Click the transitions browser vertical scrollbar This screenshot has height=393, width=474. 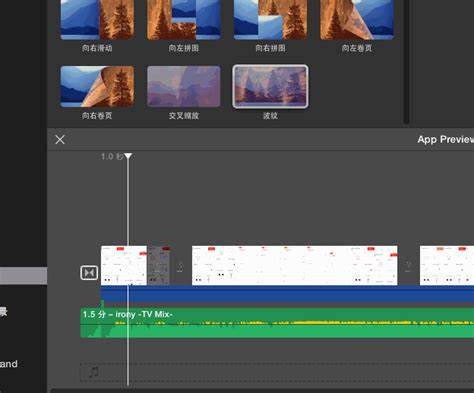[406, 62]
